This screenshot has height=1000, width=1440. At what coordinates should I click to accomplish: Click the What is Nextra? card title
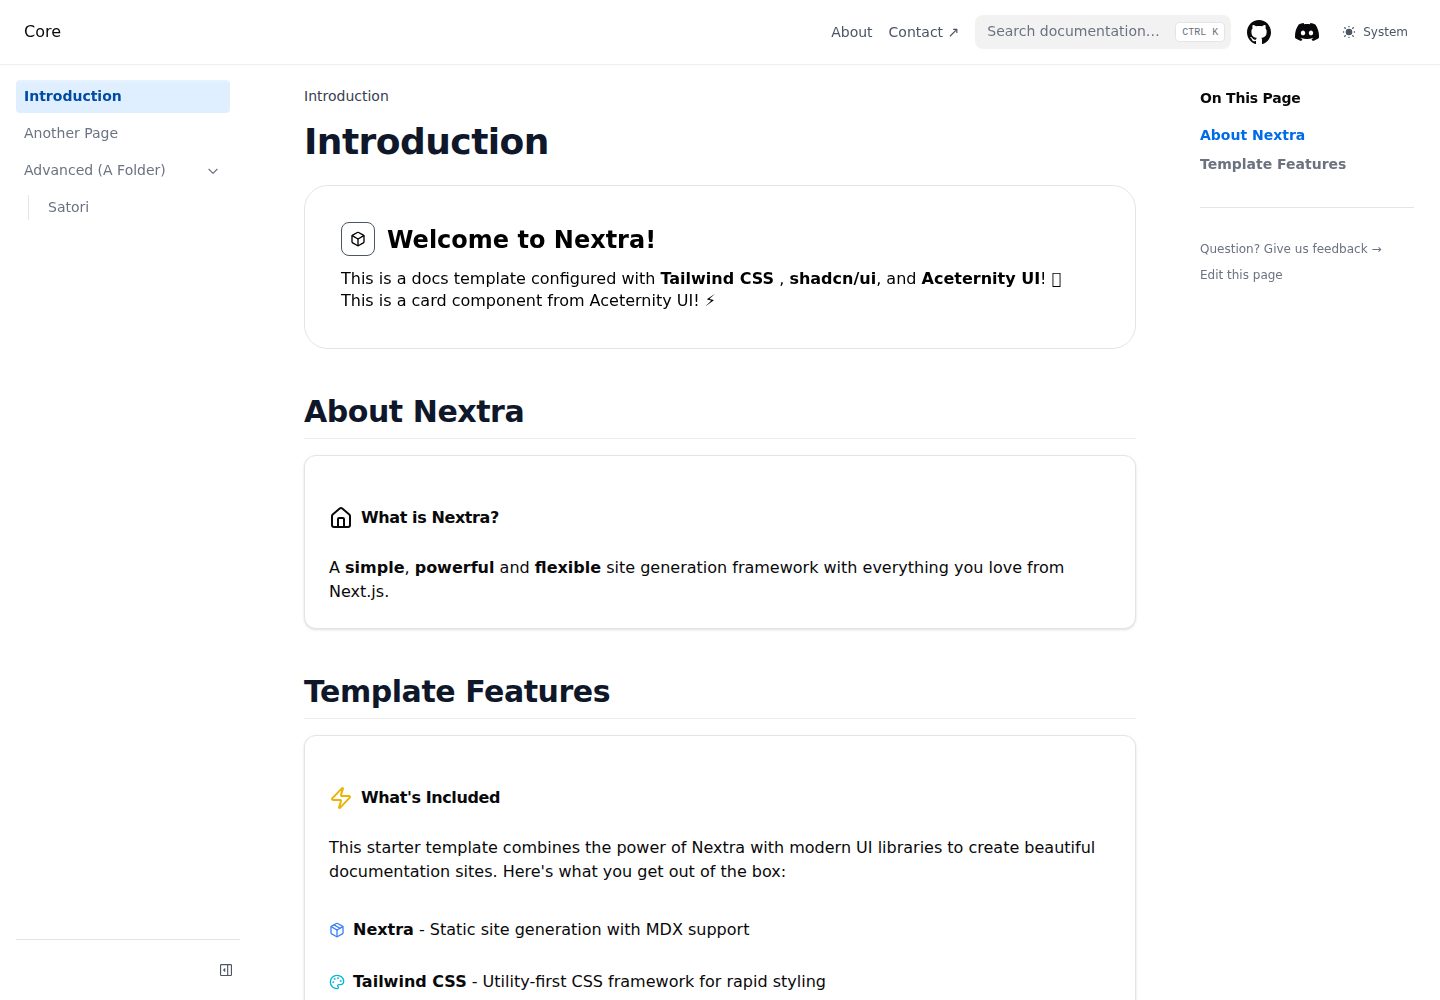(x=430, y=517)
